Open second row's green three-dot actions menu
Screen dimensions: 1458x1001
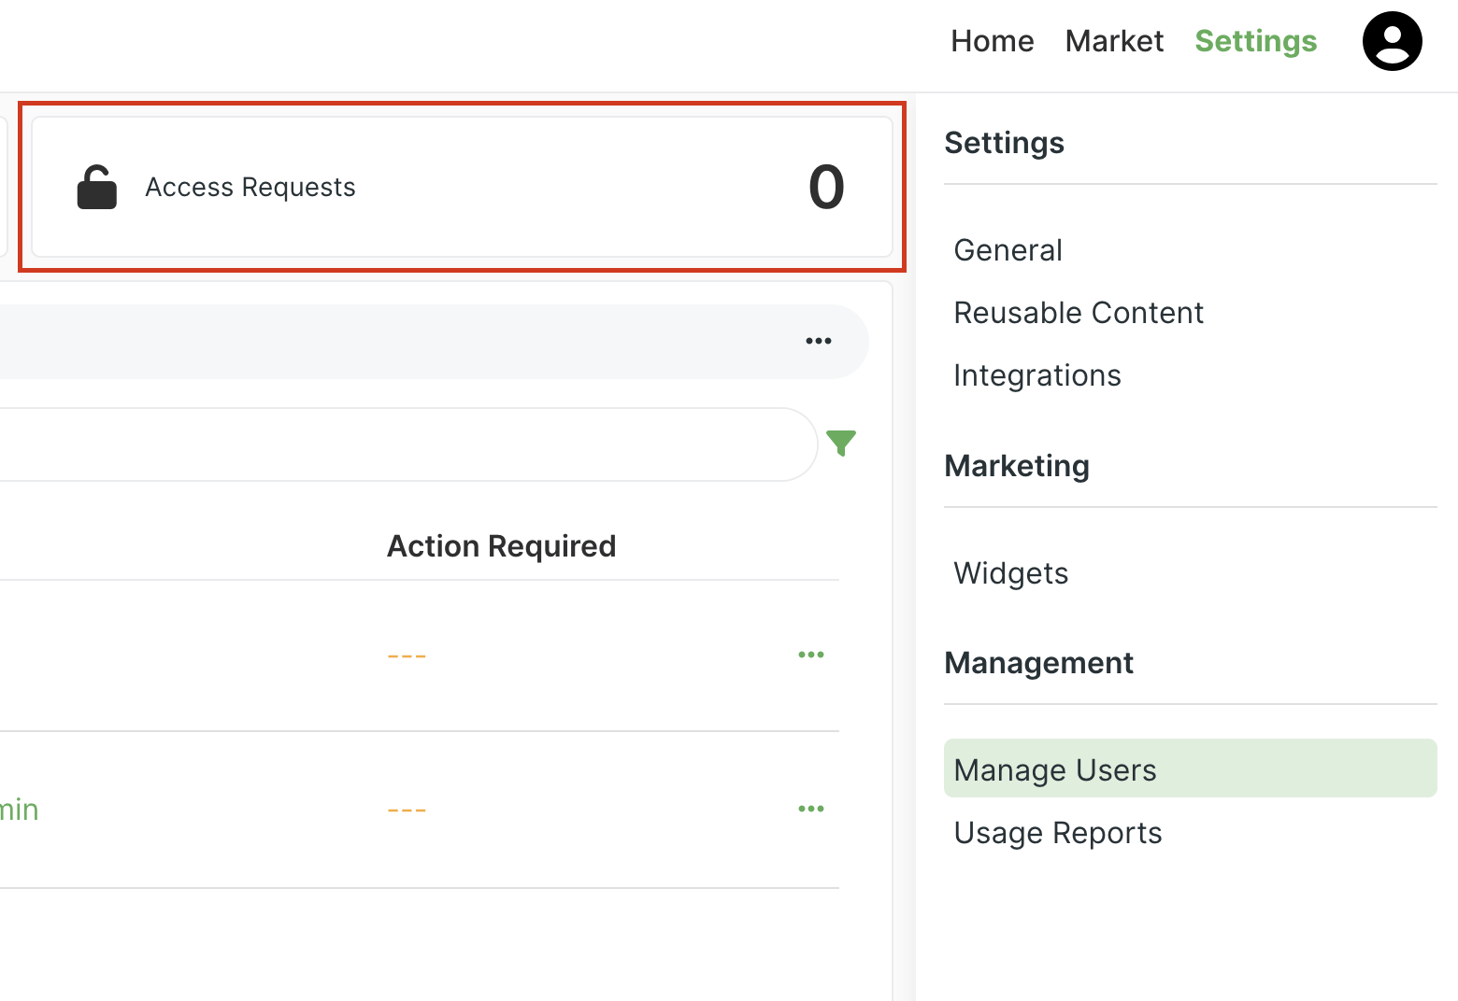[x=810, y=809]
